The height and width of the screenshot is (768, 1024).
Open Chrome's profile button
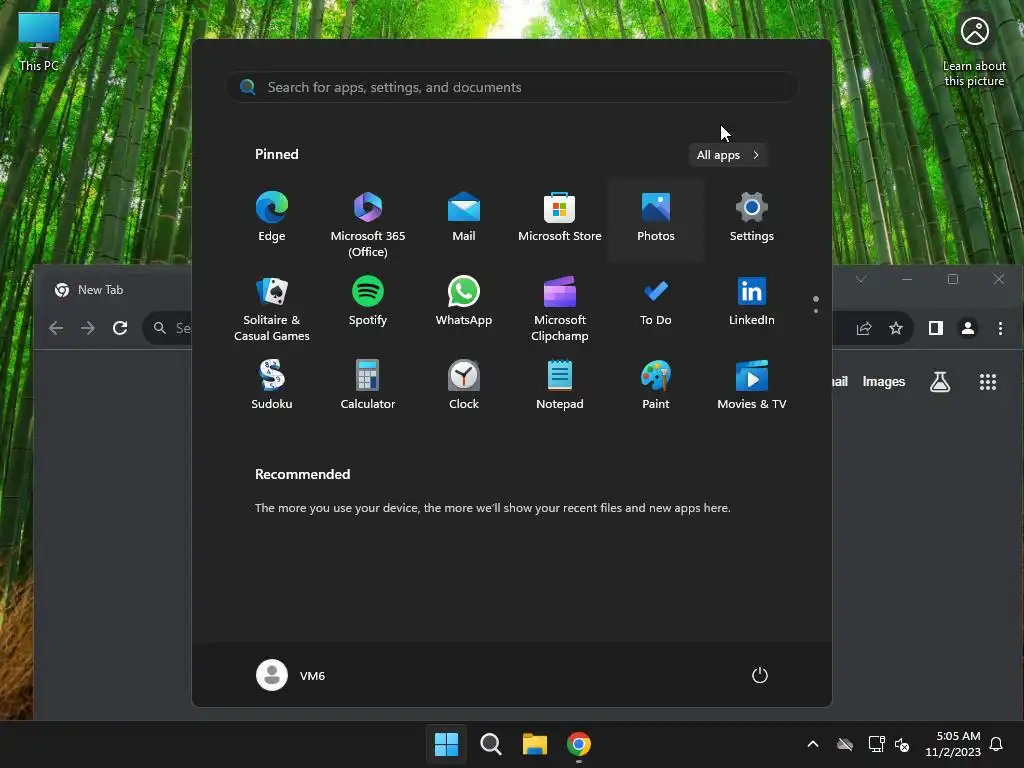968,328
